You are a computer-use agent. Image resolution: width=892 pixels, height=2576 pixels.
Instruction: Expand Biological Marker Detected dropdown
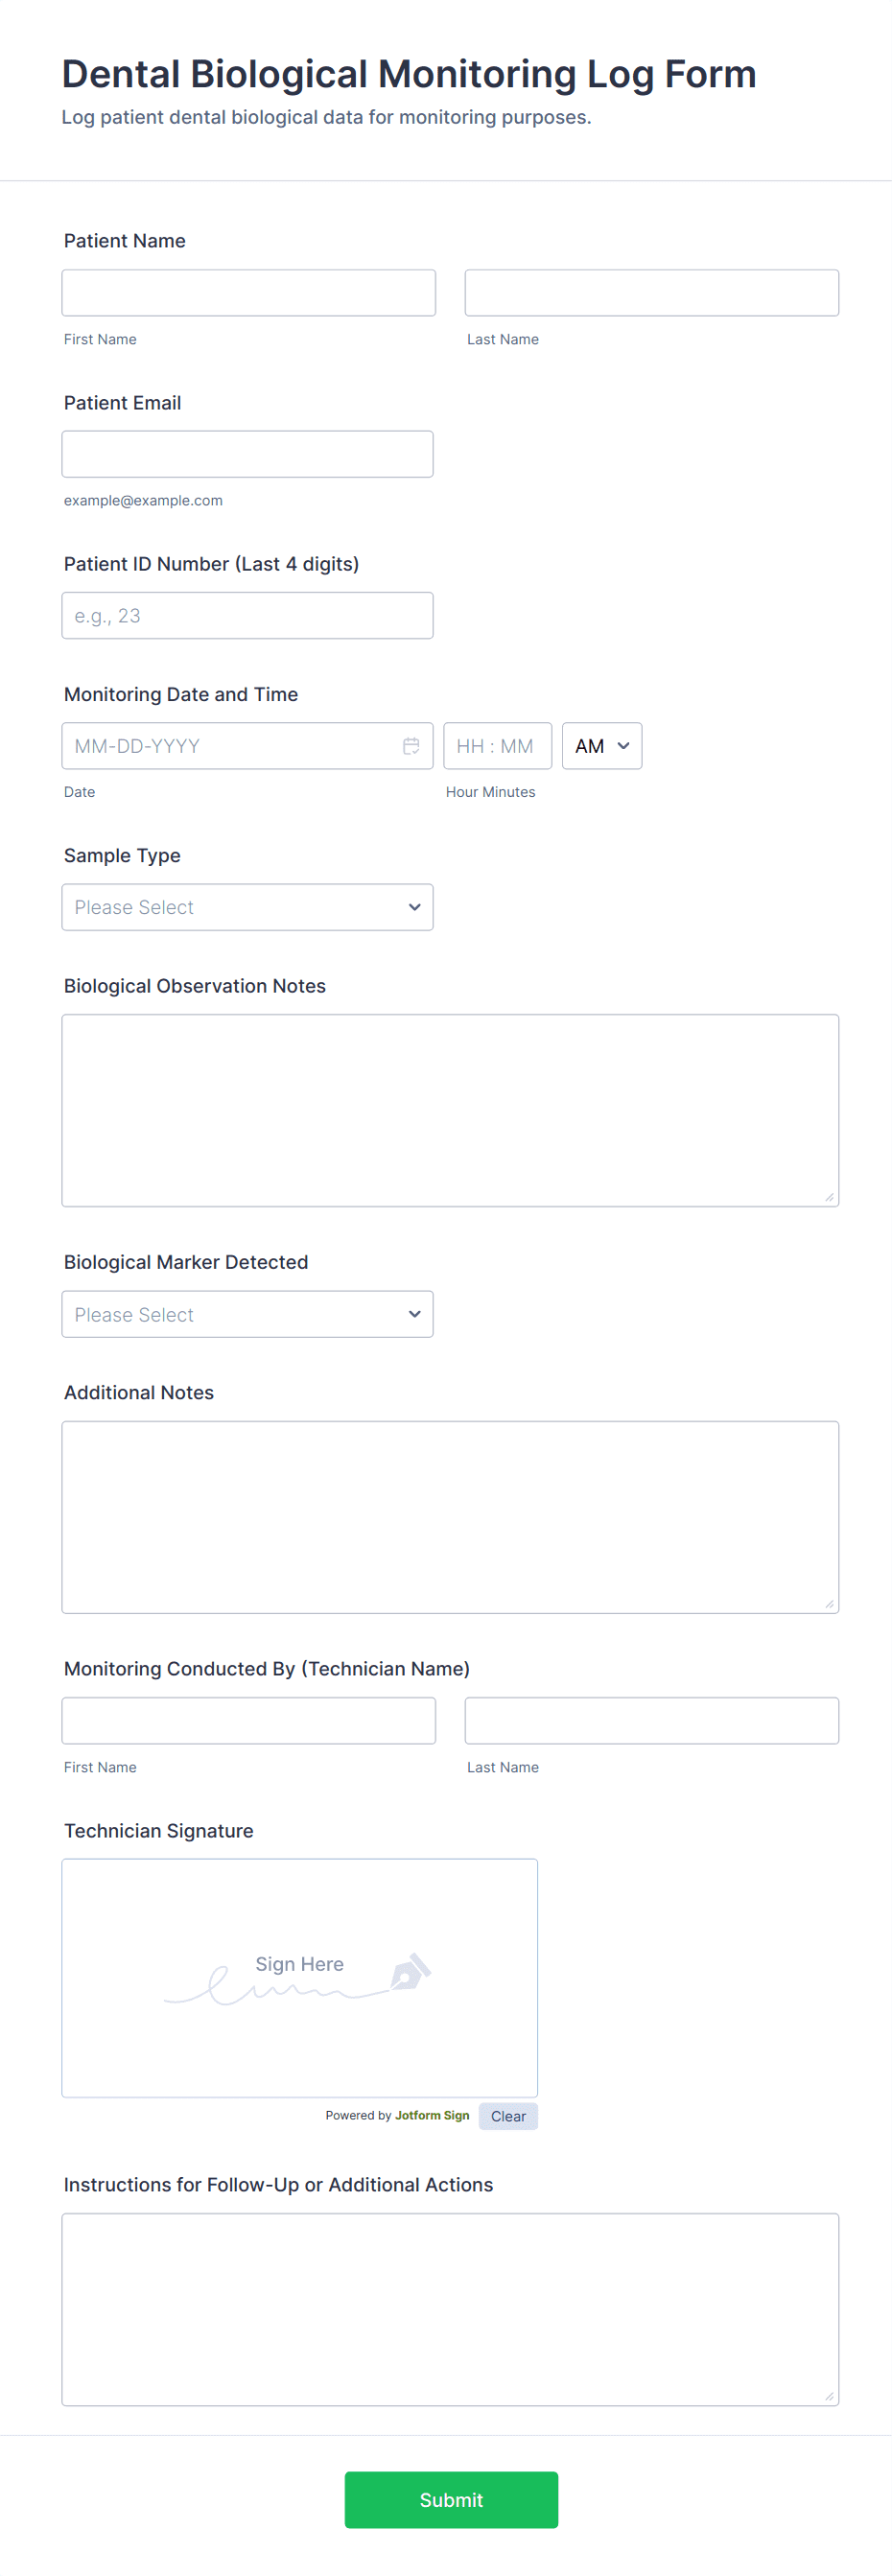247,1314
